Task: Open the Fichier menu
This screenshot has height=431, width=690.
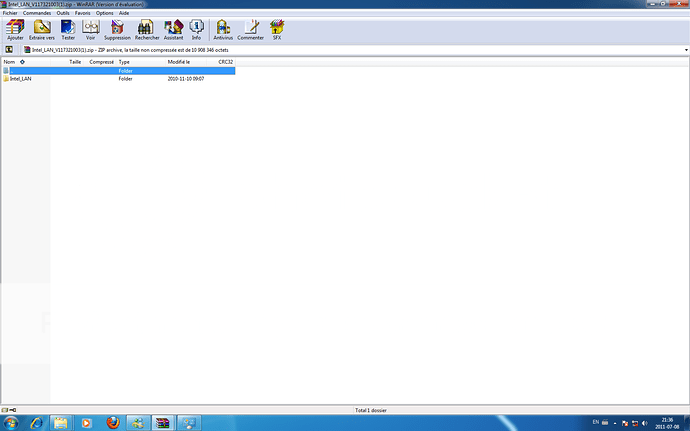Action: coord(10,13)
